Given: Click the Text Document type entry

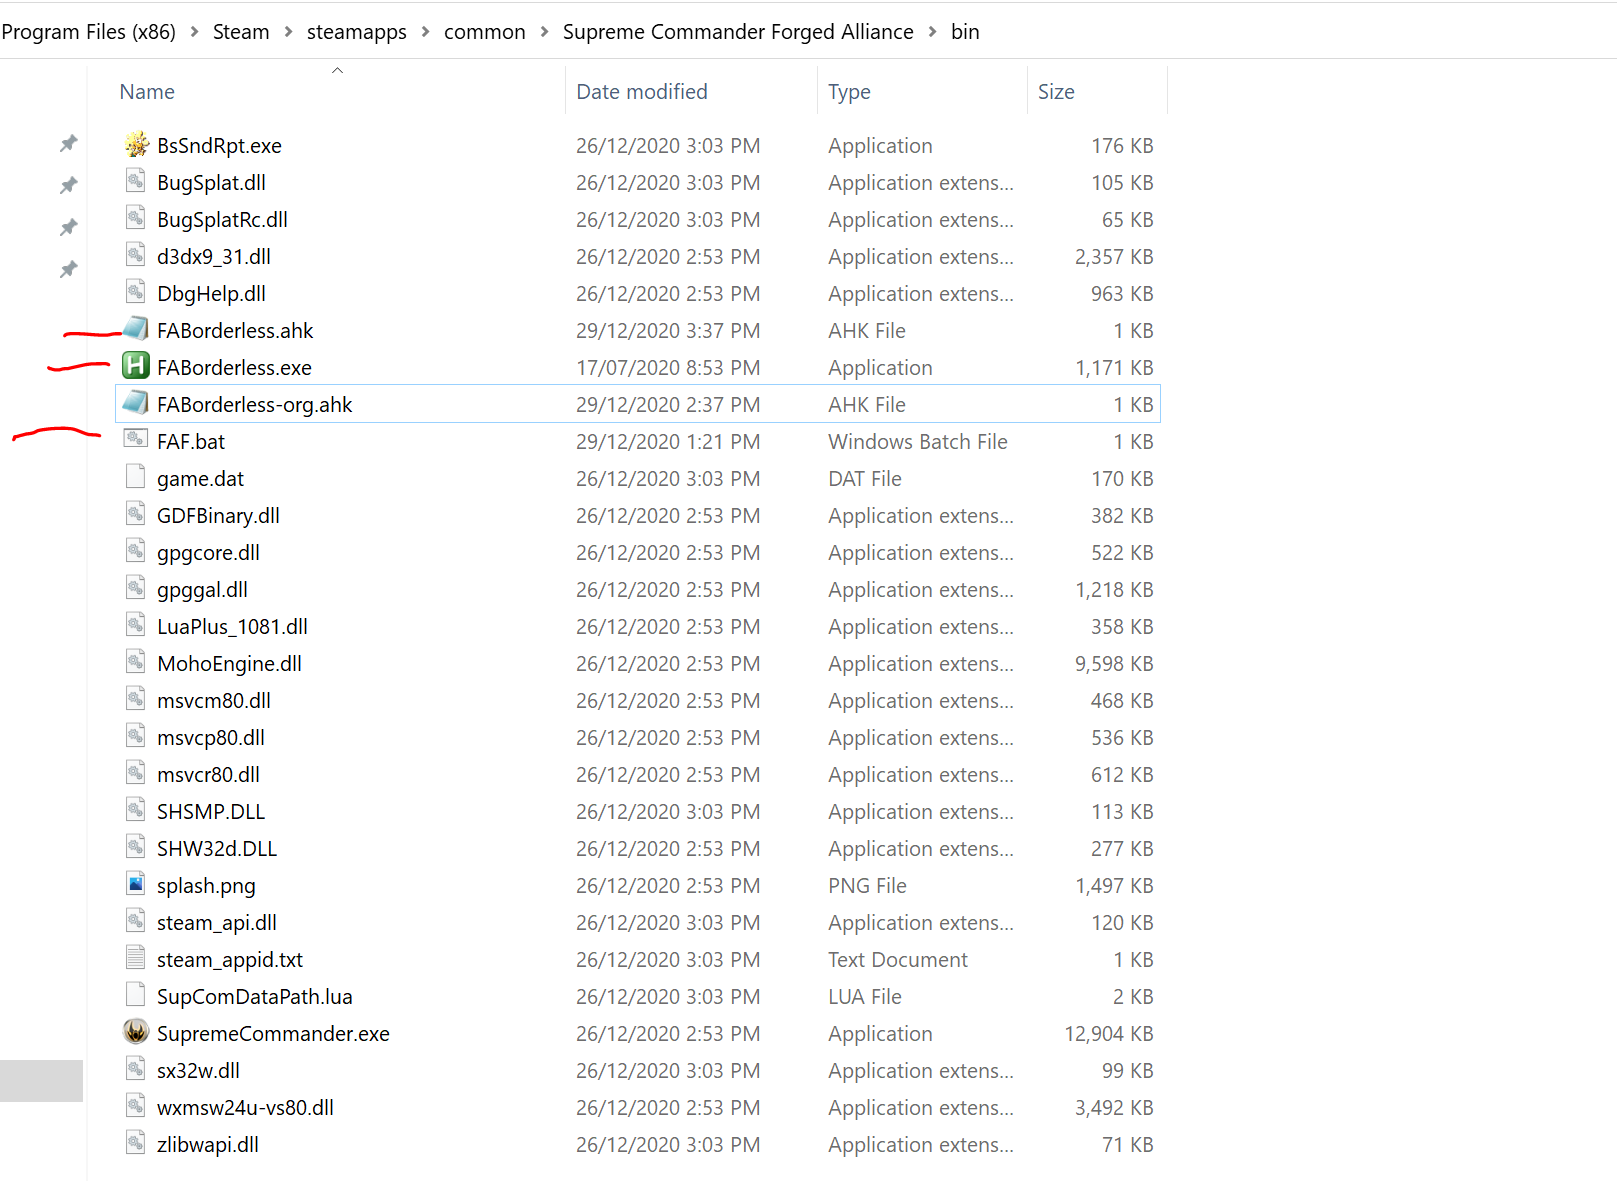Looking at the screenshot, I should (x=898, y=960).
